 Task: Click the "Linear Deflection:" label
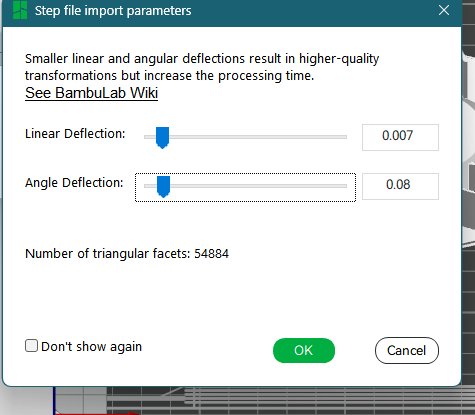click(75, 134)
